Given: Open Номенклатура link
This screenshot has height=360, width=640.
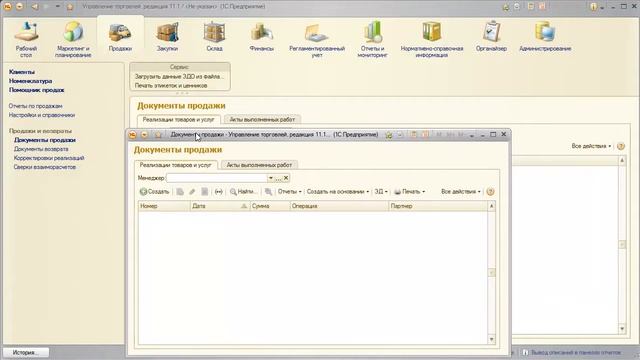Looking at the screenshot, I should (30, 81).
